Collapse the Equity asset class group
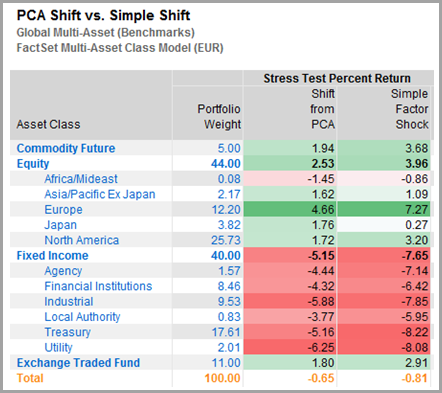 point(33,164)
